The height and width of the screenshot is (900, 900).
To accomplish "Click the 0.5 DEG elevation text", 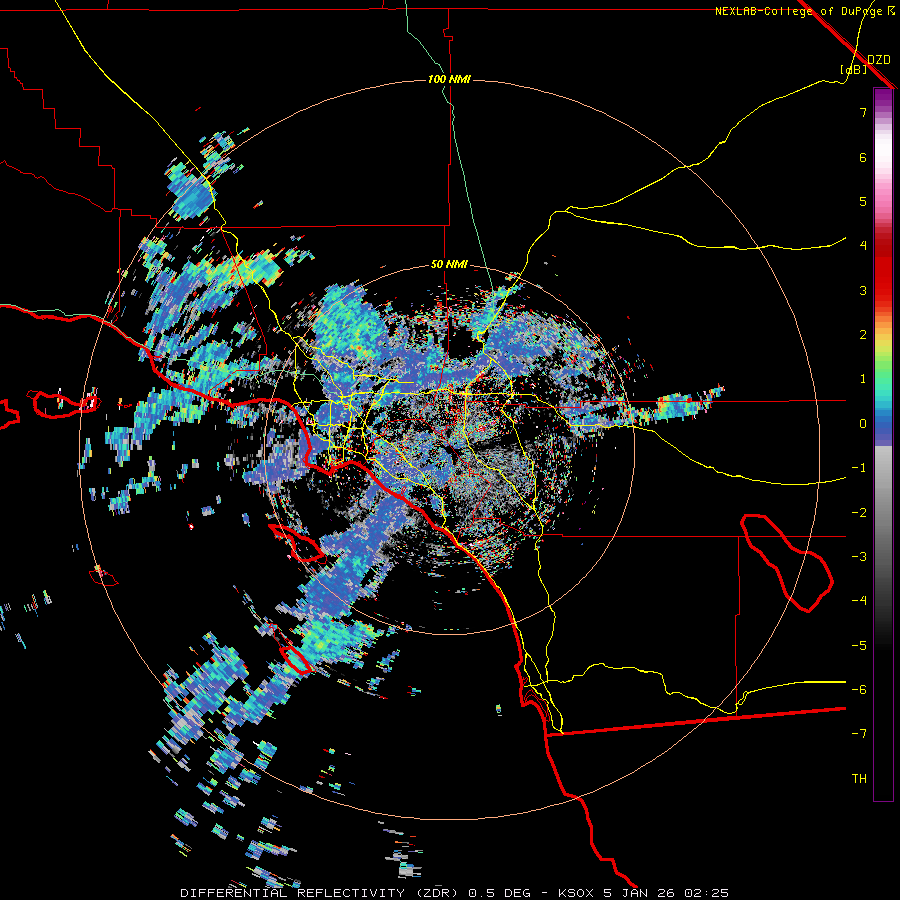I will click(501, 893).
